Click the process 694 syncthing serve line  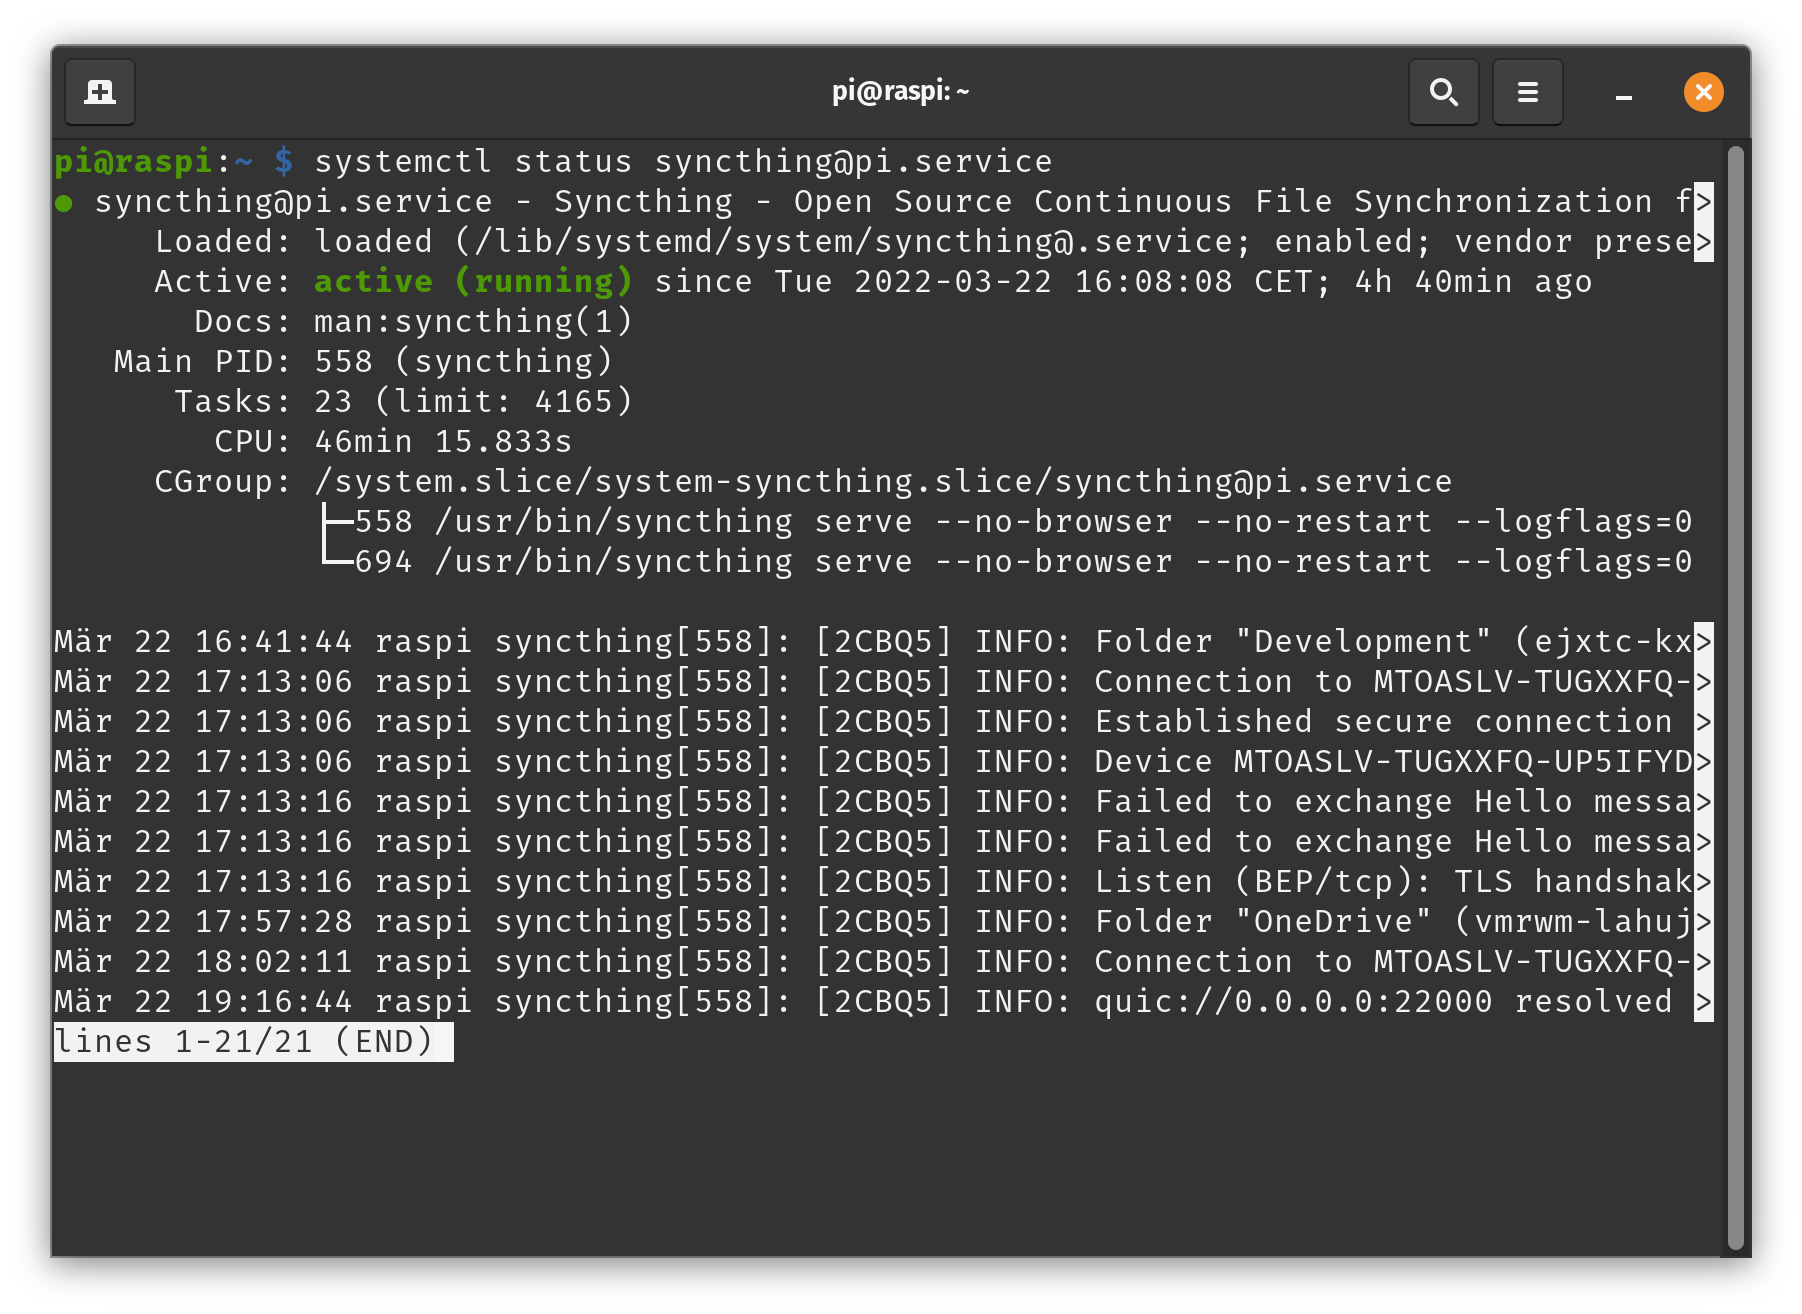(x=1023, y=561)
